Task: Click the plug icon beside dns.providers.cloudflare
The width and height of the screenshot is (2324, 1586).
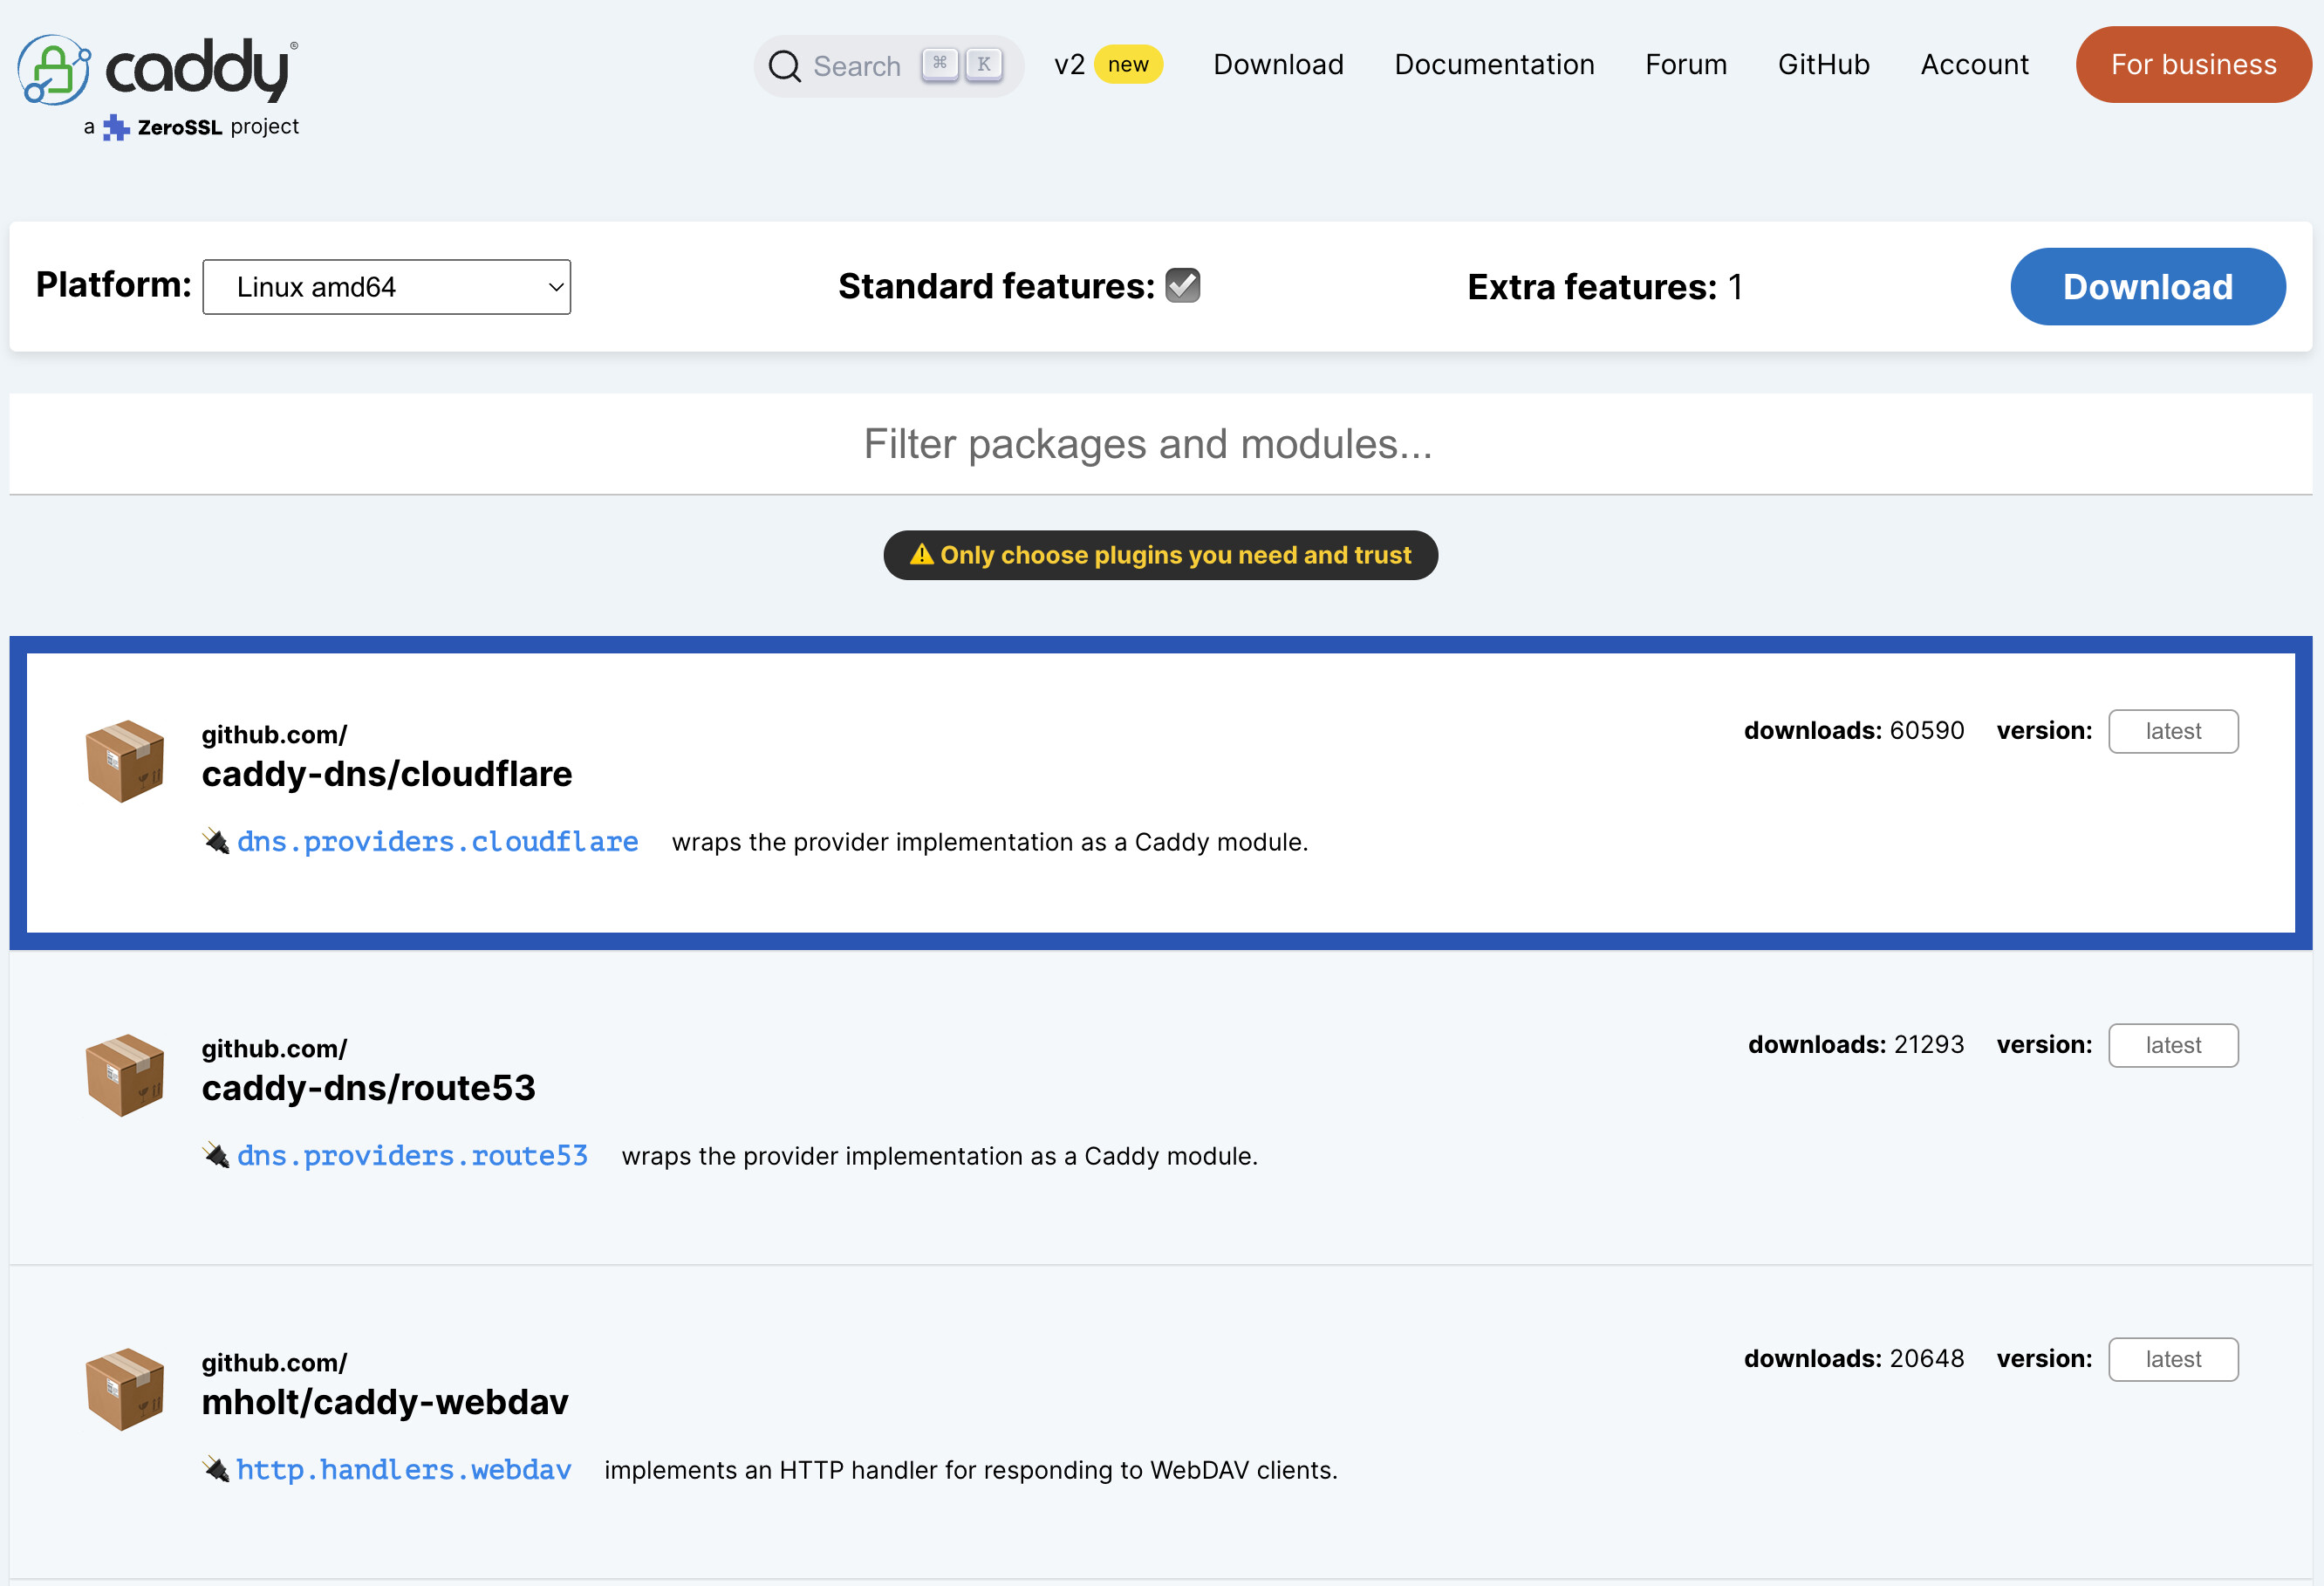Action: pyautogui.click(x=216, y=841)
